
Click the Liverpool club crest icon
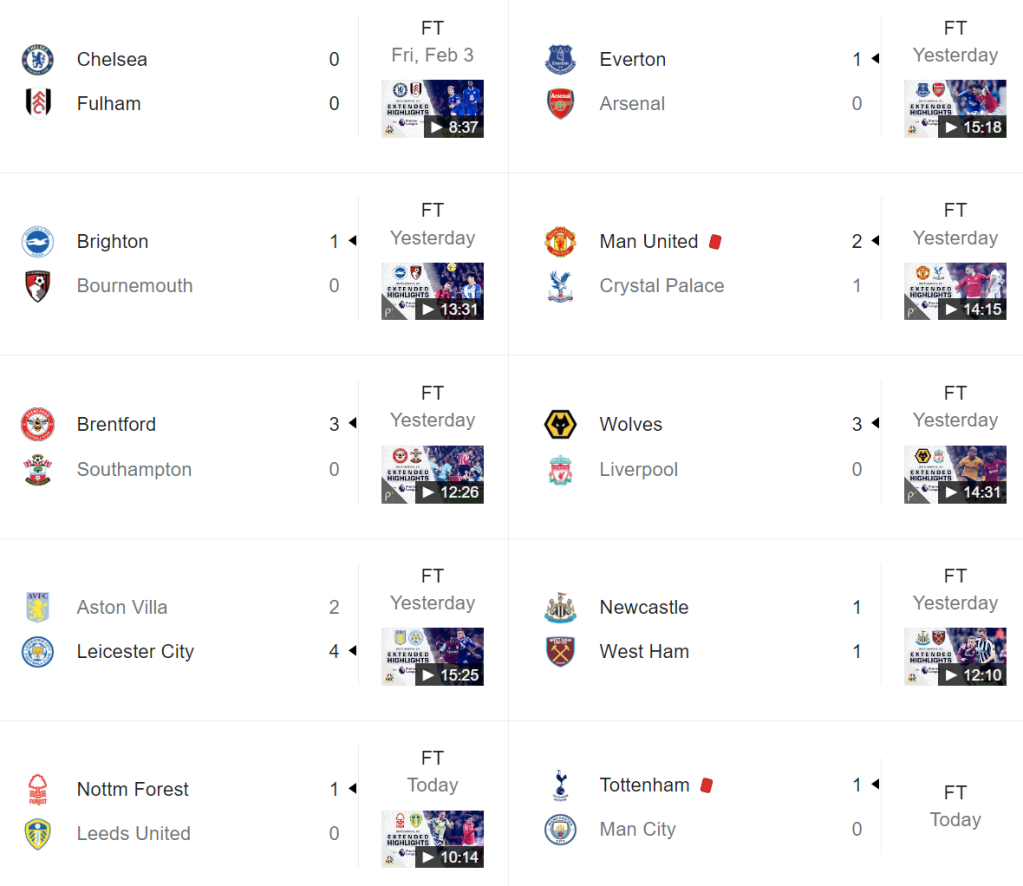[561, 470]
